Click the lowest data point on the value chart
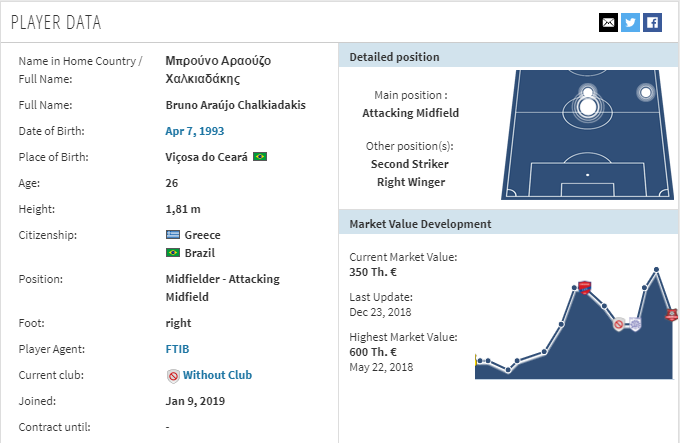The width and height of the screenshot is (680, 443). coord(508,370)
